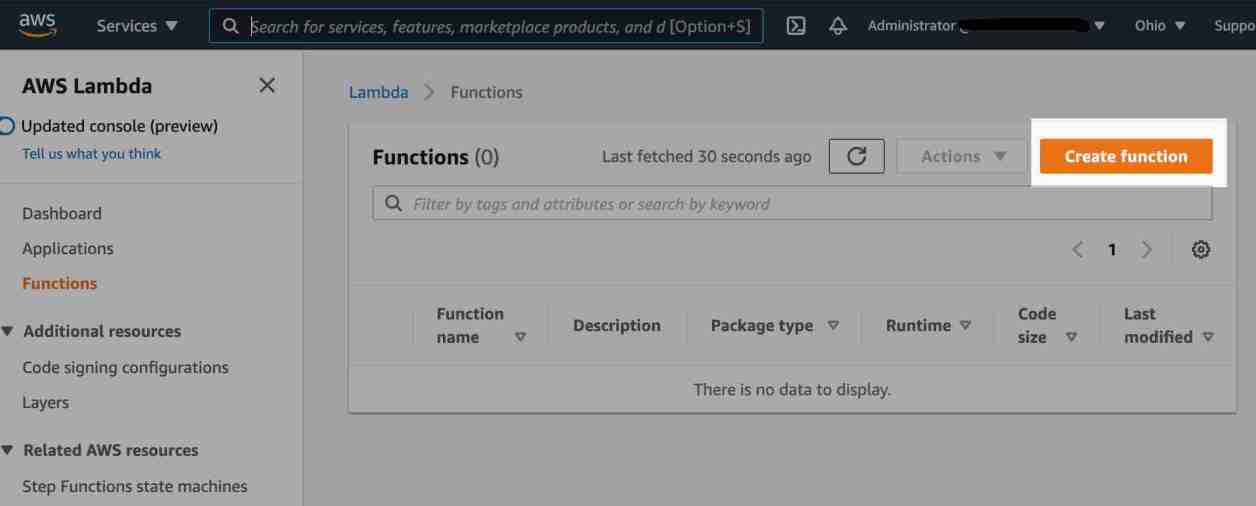
Task: Click the Functions breadcrumb text
Action: pyautogui.click(x=486, y=92)
